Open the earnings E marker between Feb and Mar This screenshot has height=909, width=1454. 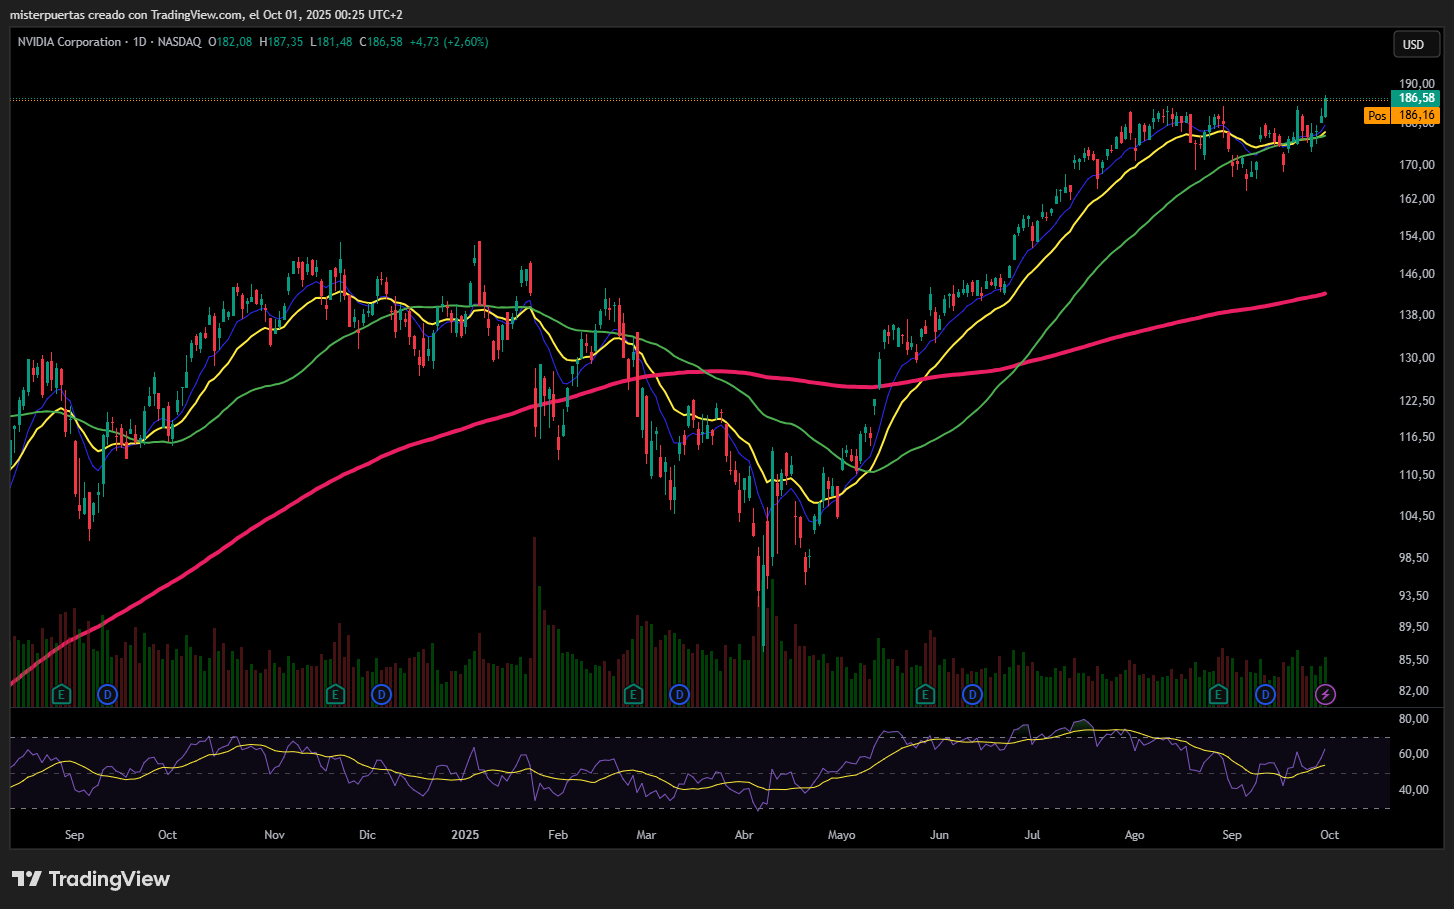(632, 694)
